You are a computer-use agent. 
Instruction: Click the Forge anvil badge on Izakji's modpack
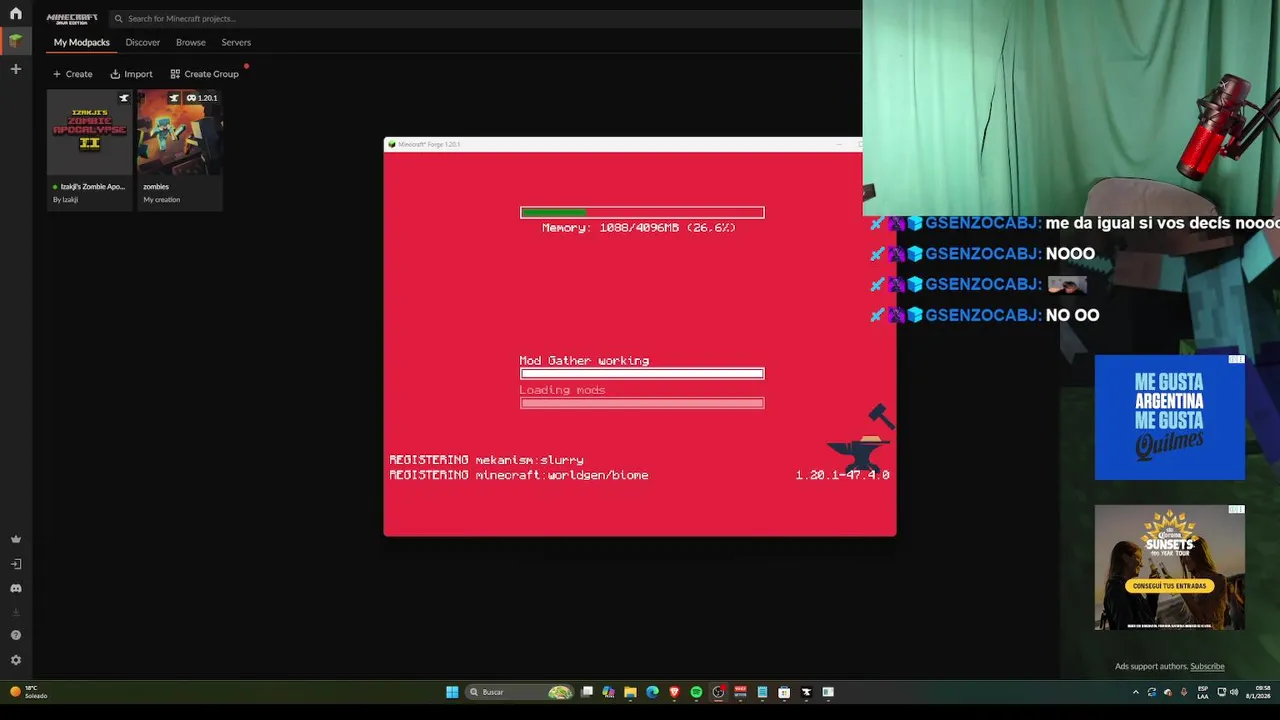(x=124, y=98)
